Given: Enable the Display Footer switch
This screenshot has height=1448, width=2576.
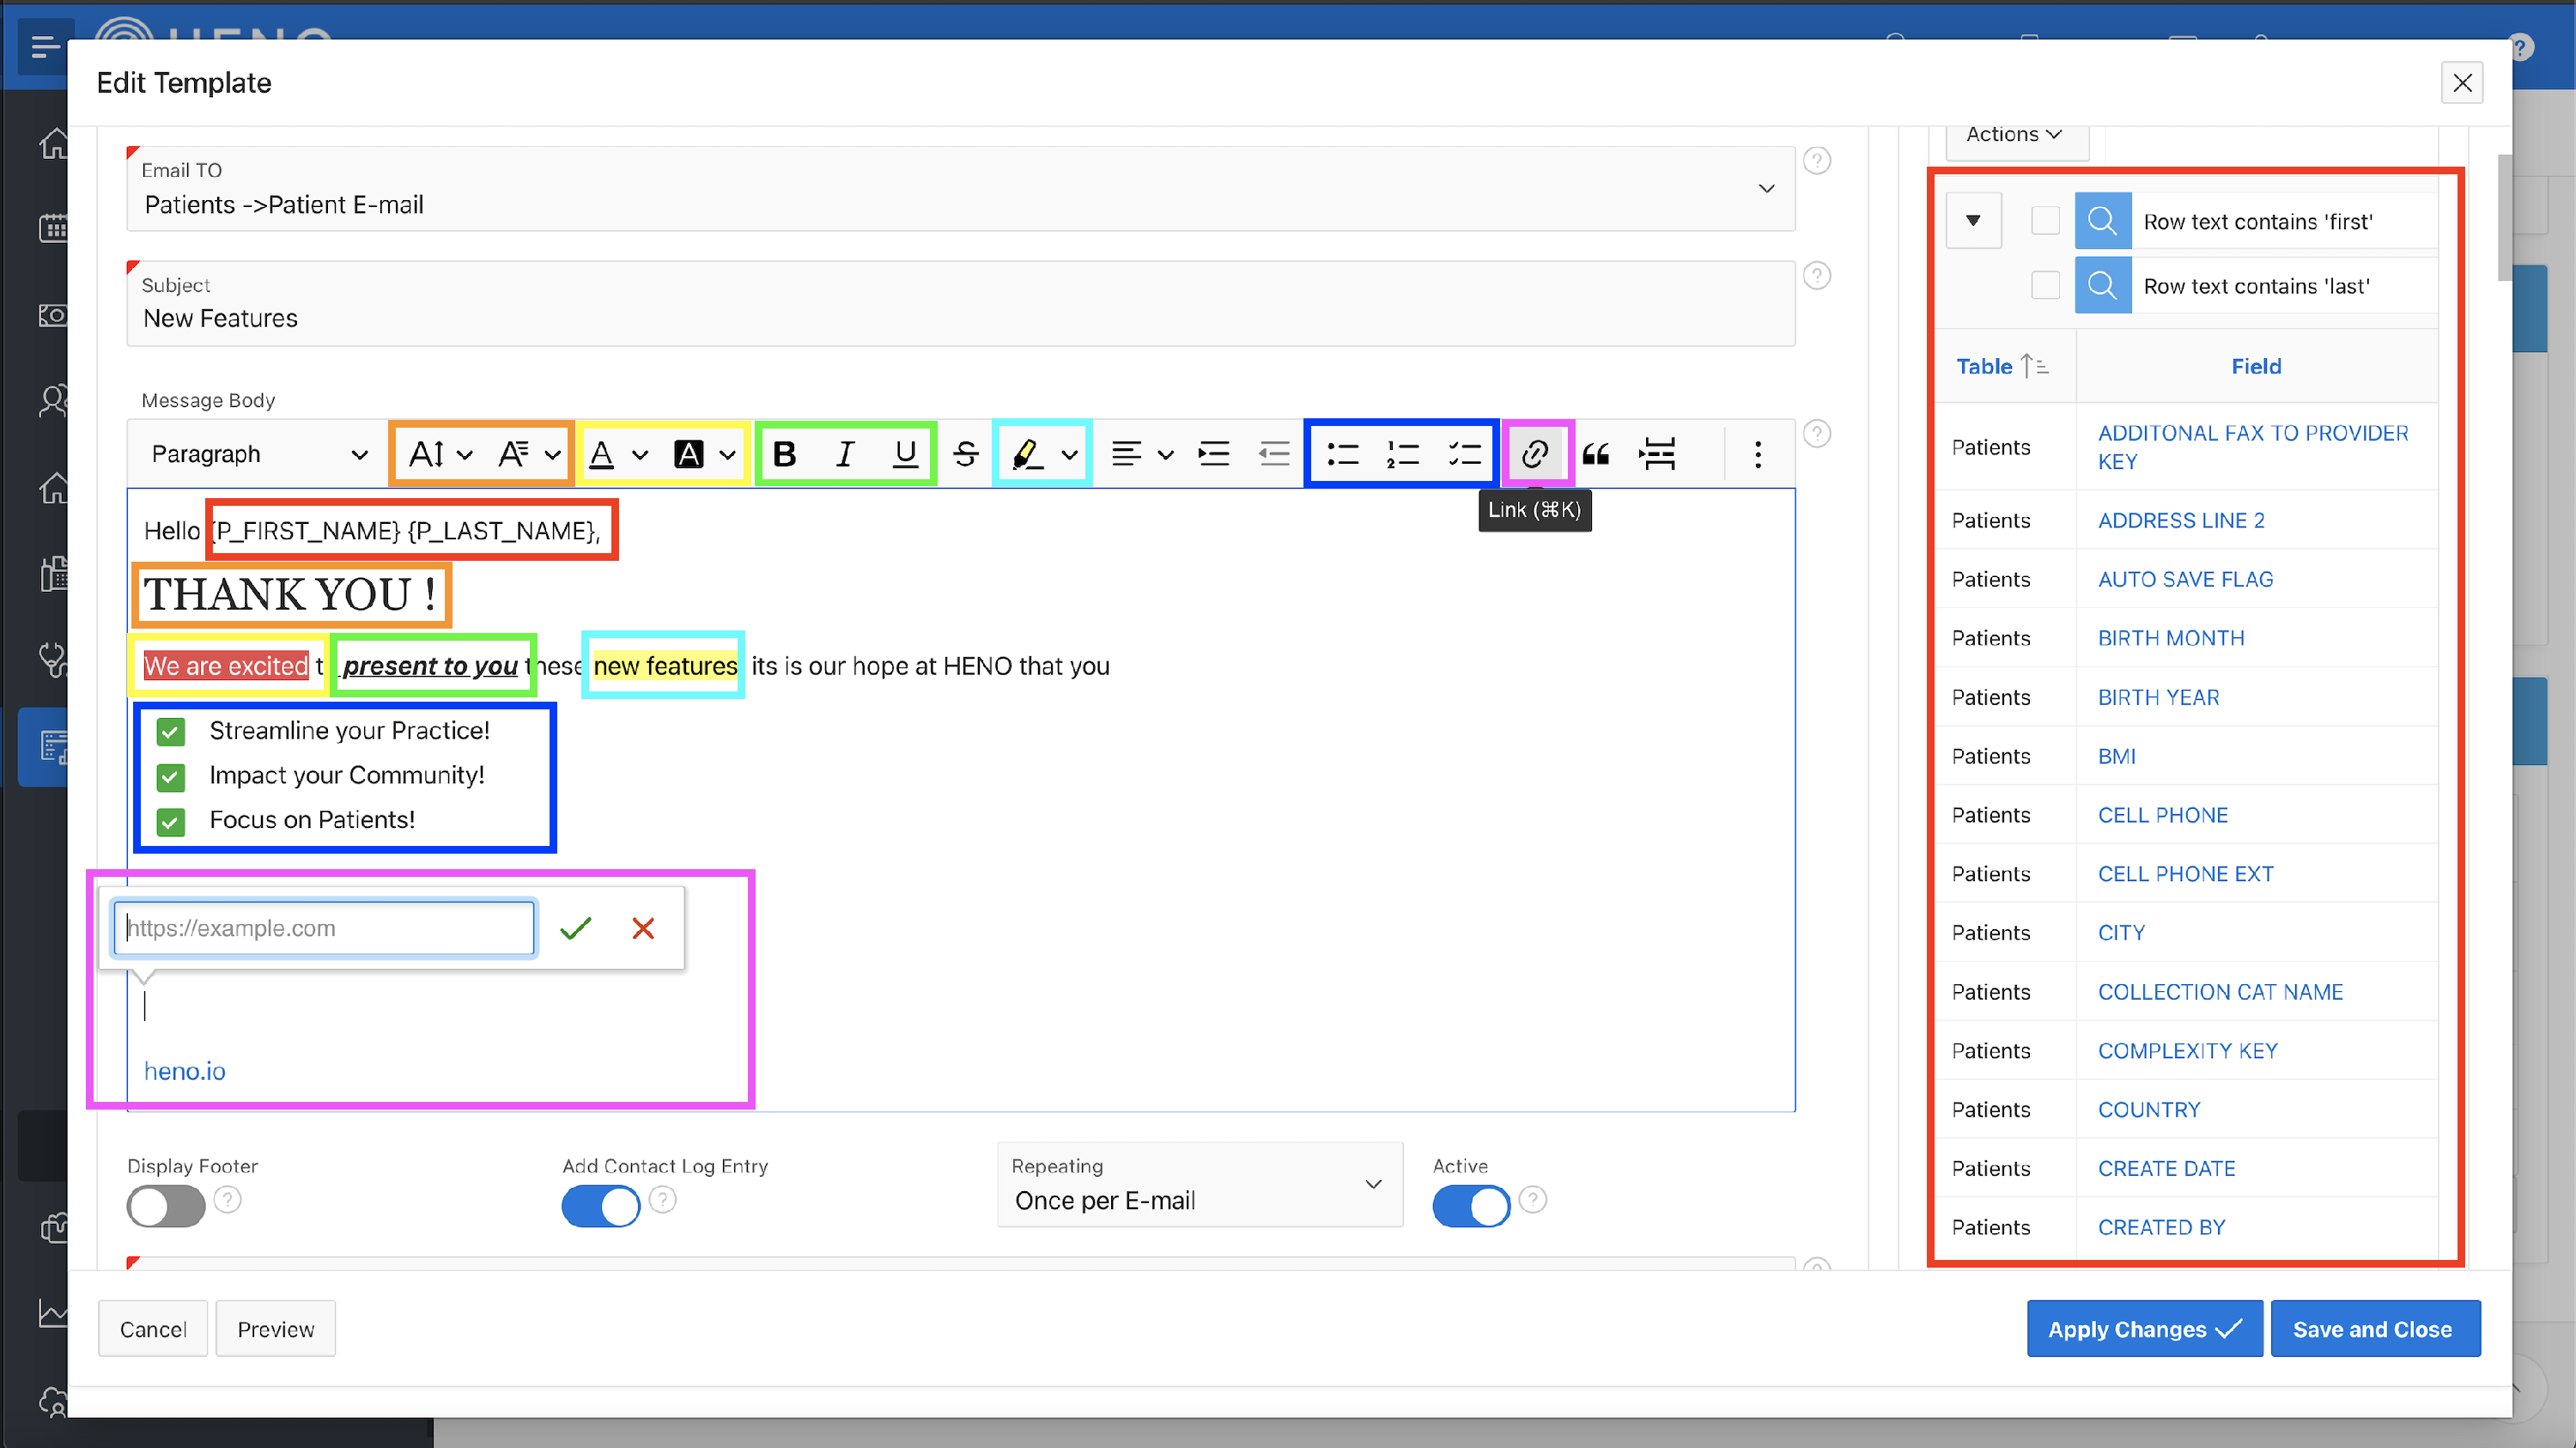Looking at the screenshot, I should tap(166, 1206).
